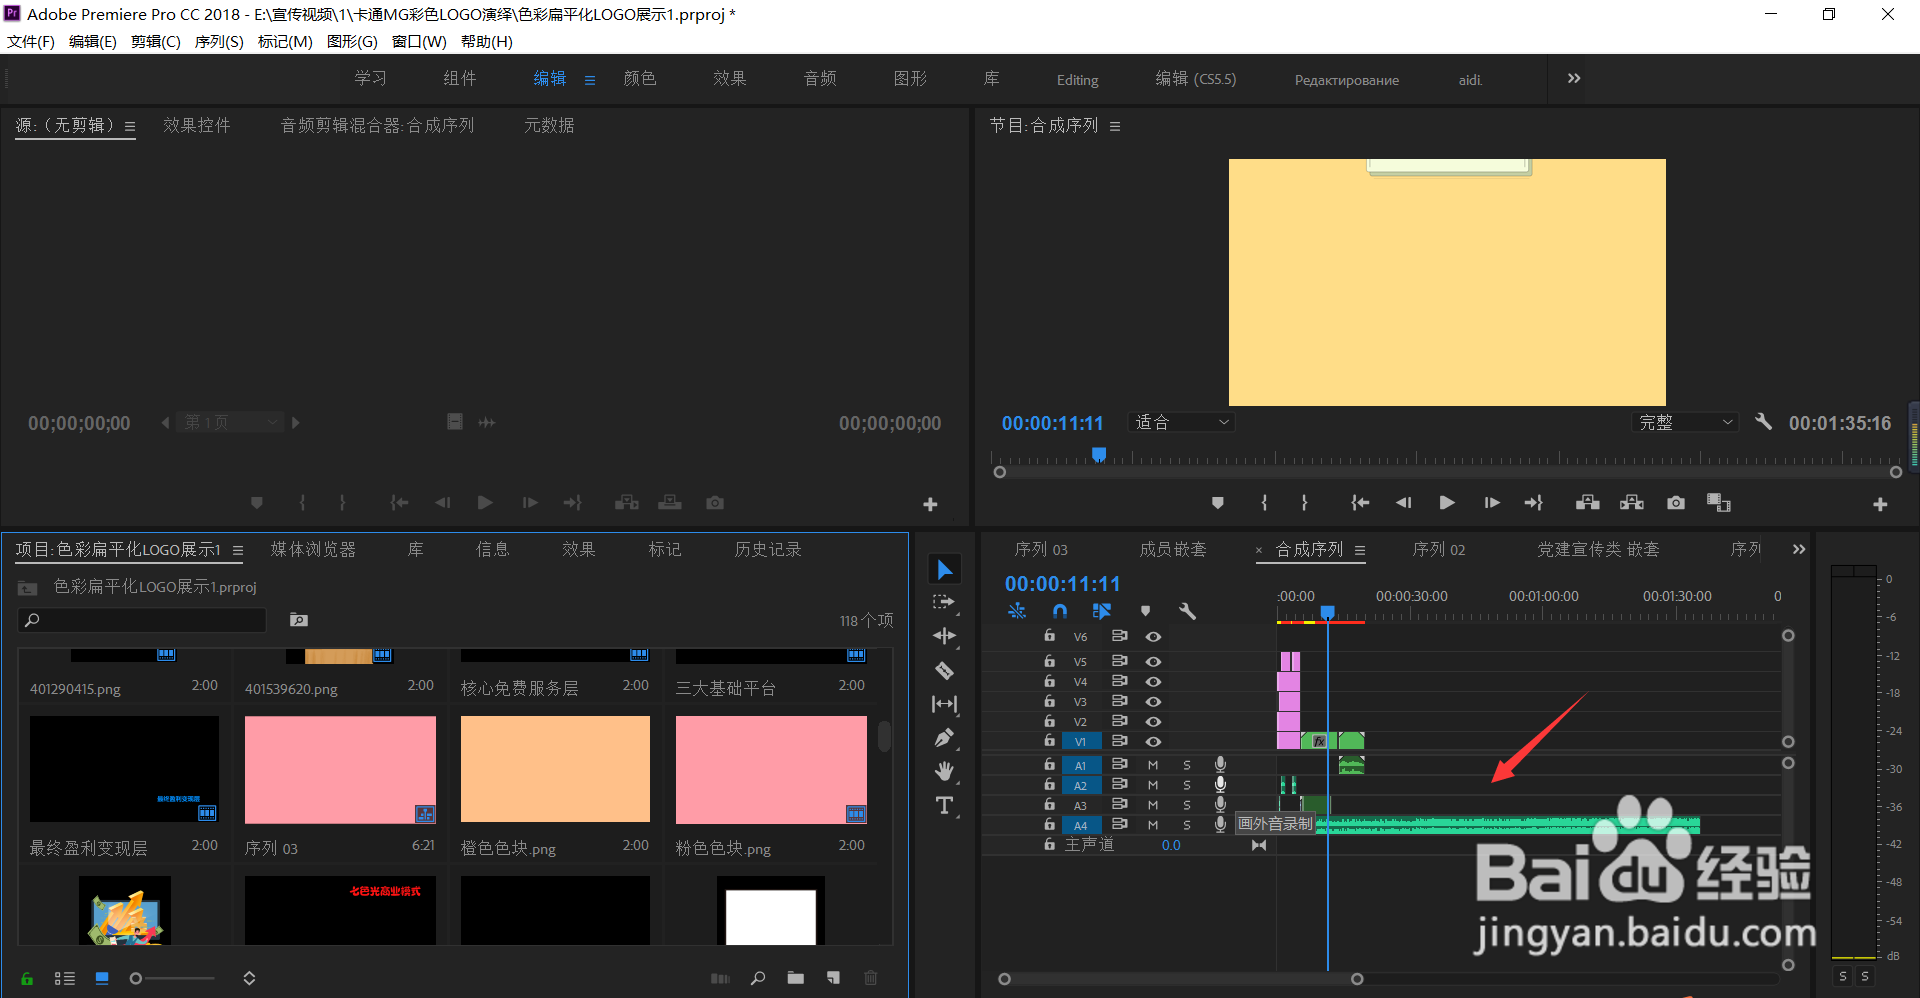Select the 橙色色块.png thumbnail in project panel
Screen dimensions: 1920x998
[x=555, y=769]
